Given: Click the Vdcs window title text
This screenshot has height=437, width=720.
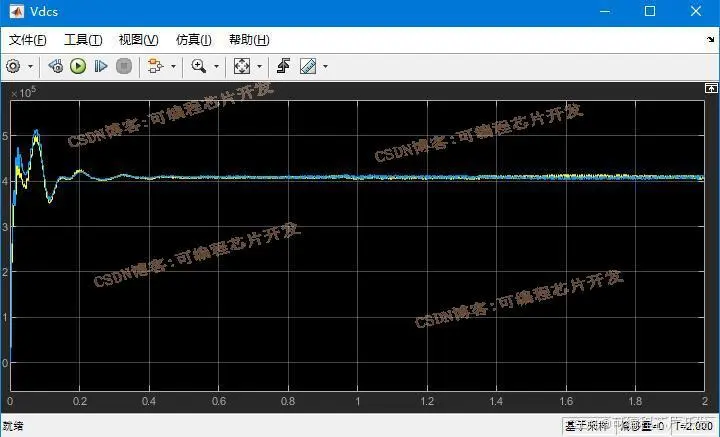Looking at the screenshot, I should 44,11.
